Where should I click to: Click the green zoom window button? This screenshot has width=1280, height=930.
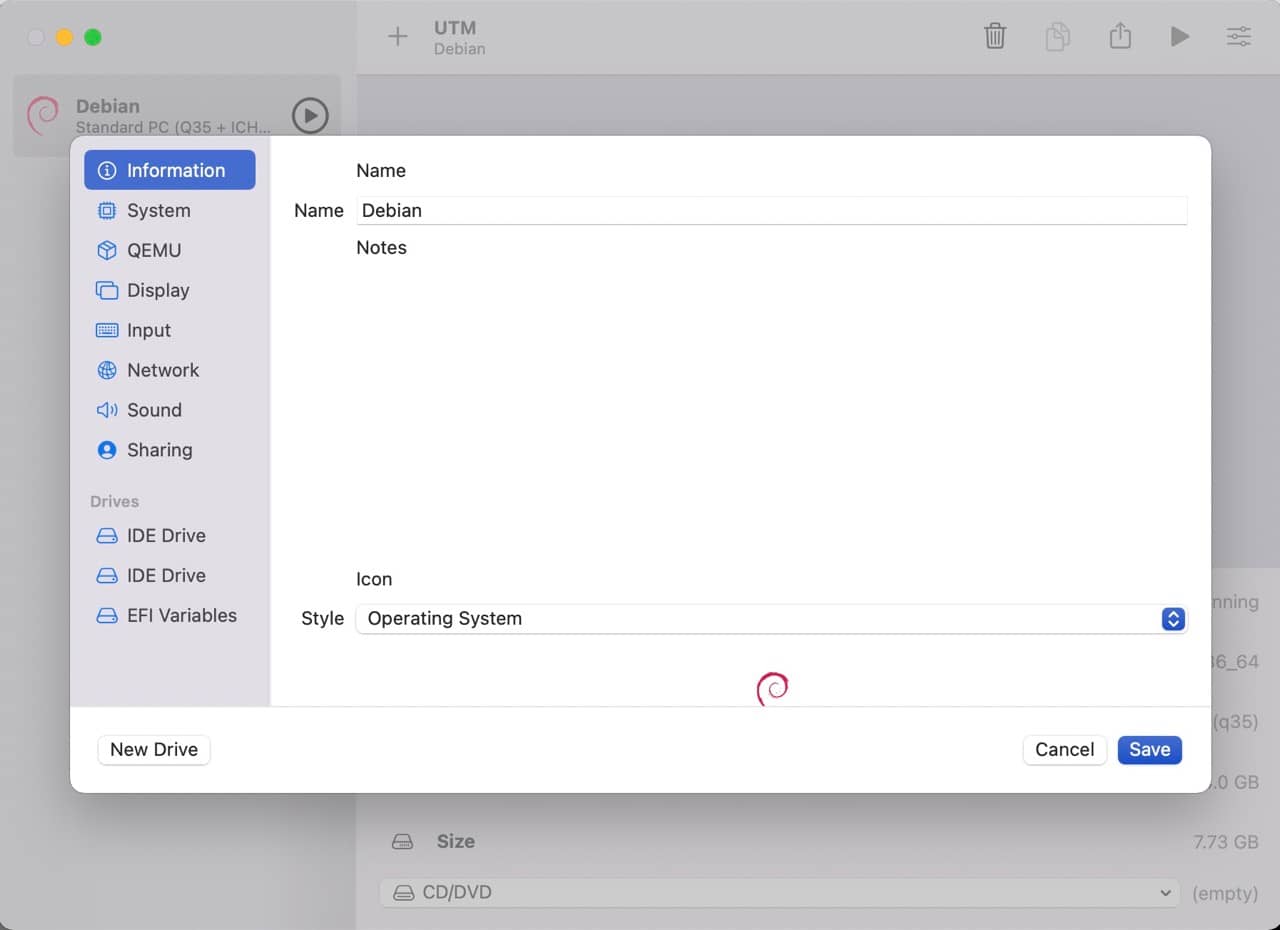point(92,37)
